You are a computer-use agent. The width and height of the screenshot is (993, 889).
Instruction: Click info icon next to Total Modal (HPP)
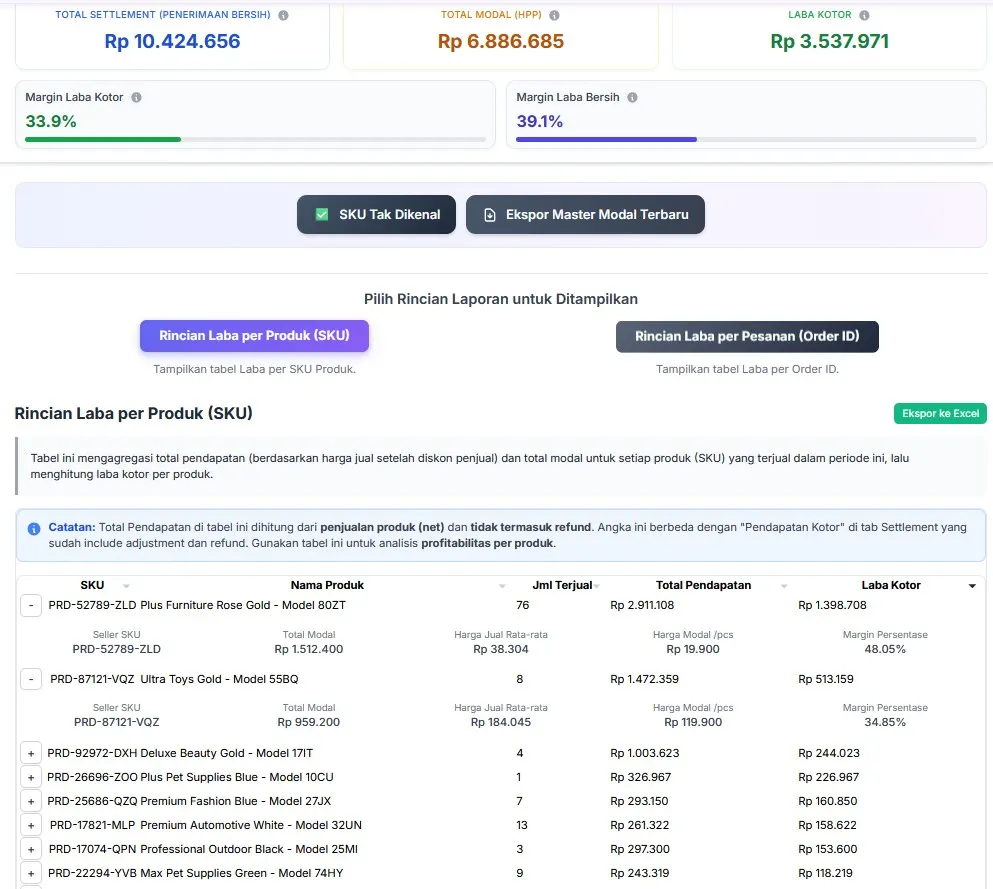point(554,16)
